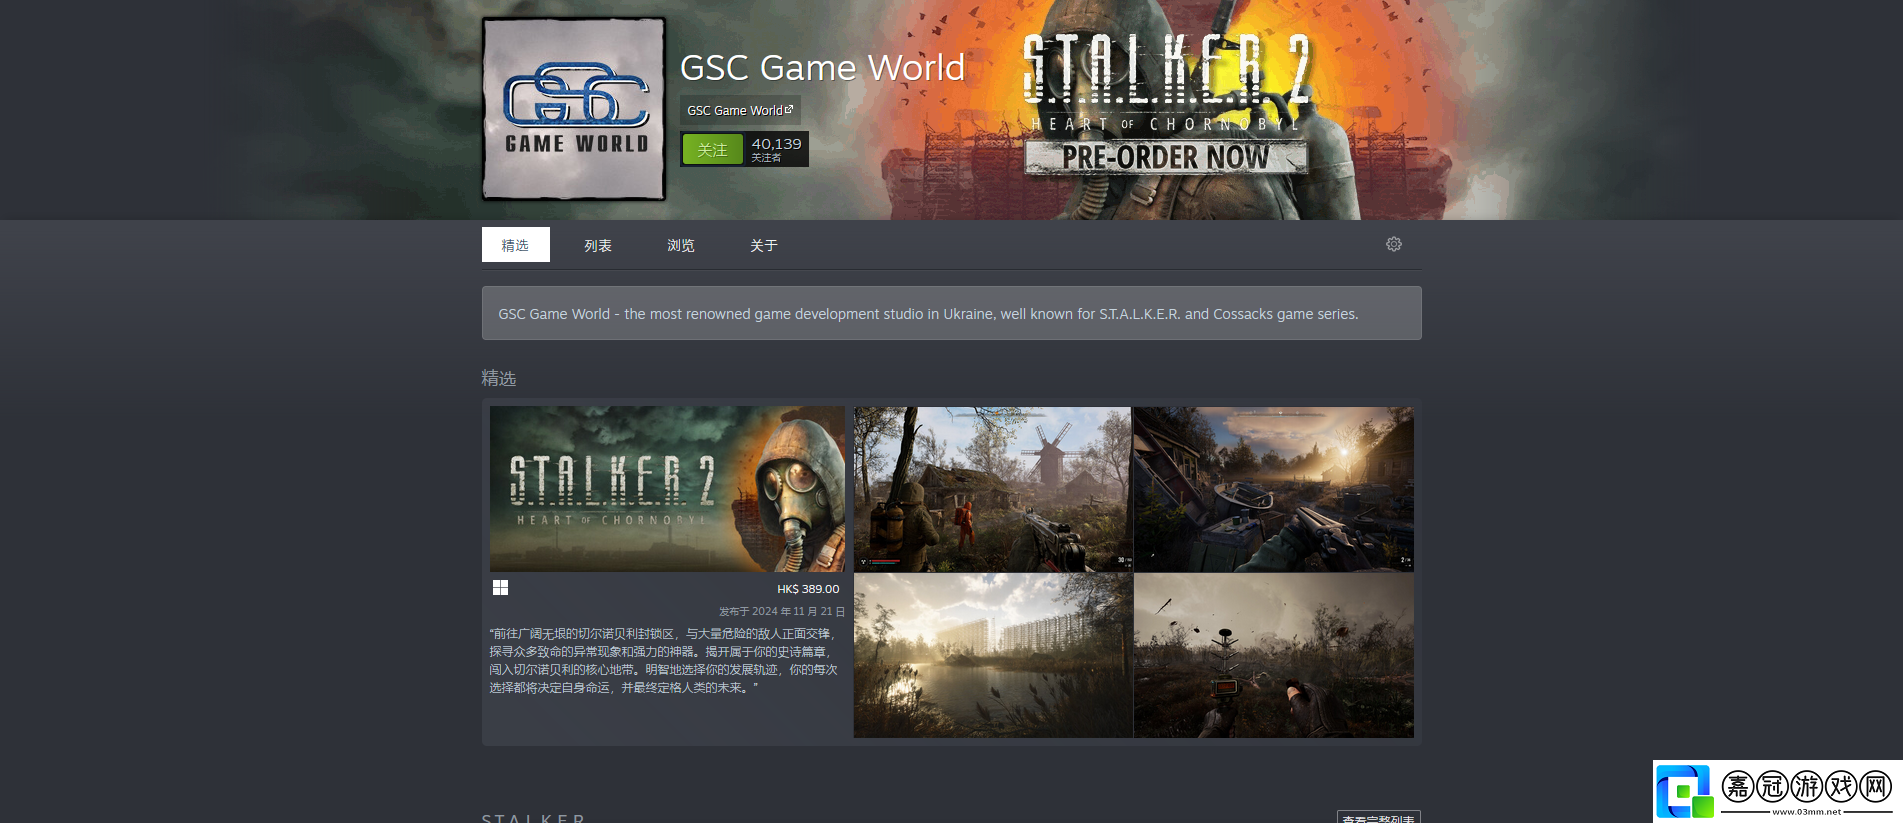This screenshot has width=1903, height=823.
Task: Switch to the 浏览 tab
Action: [x=681, y=245]
